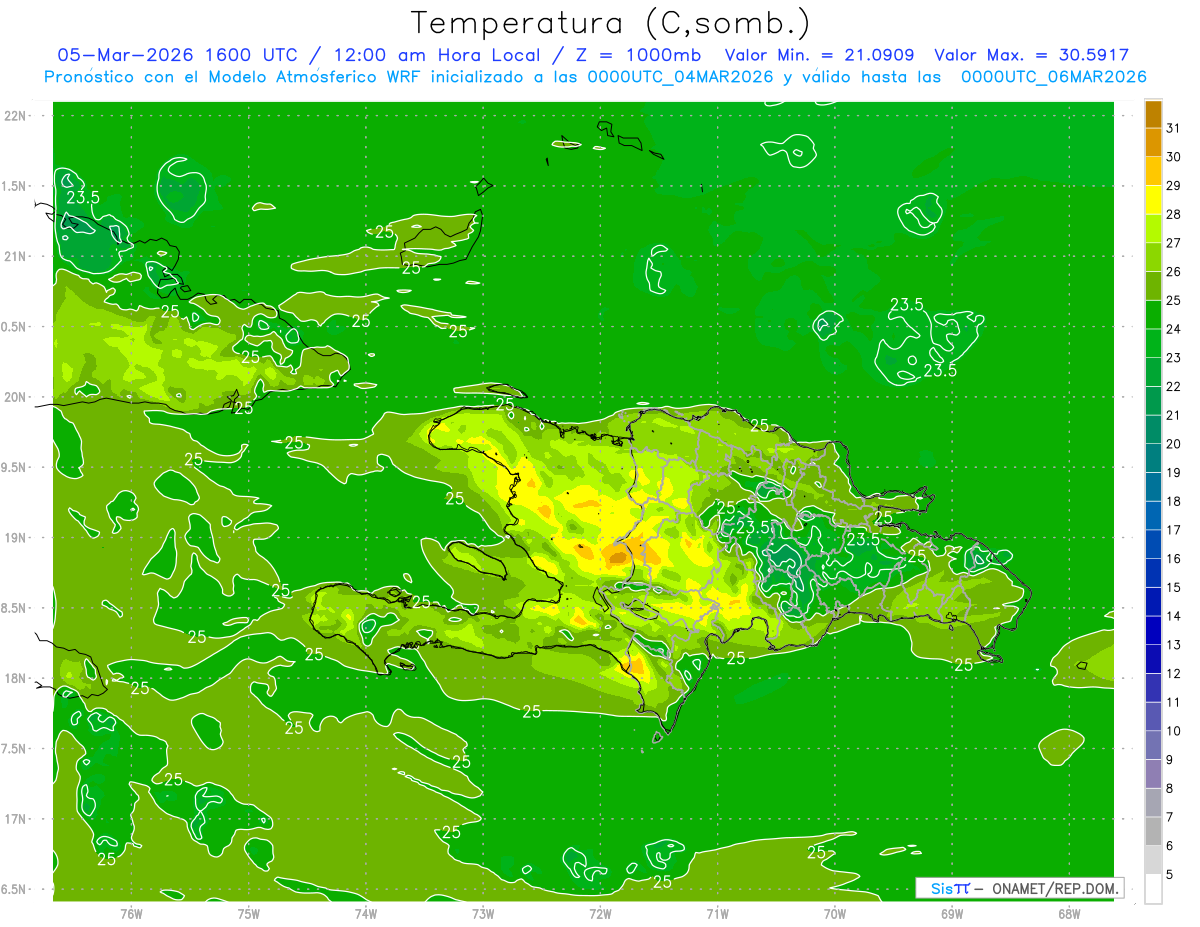Click the 75W longitude axis label
The height and width of the screenshot is (927, 1200).
pyautogui.click(x=249, y=914)
